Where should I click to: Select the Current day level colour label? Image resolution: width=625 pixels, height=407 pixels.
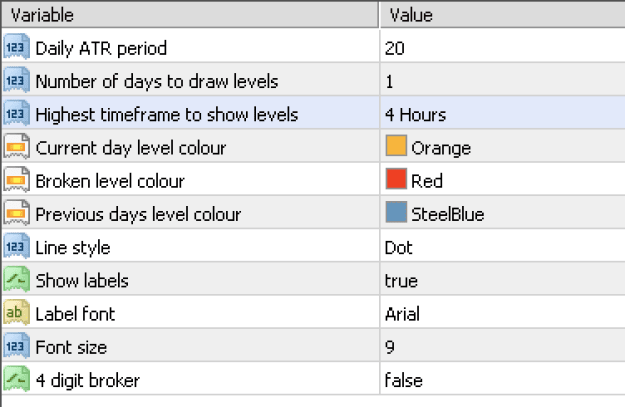click(131, 148)
